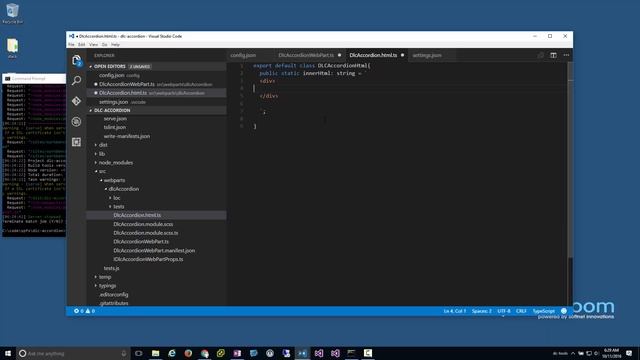The image size is (640, 360).
Task: Open the Action Center notification icon
Action: tap(629, 353)
